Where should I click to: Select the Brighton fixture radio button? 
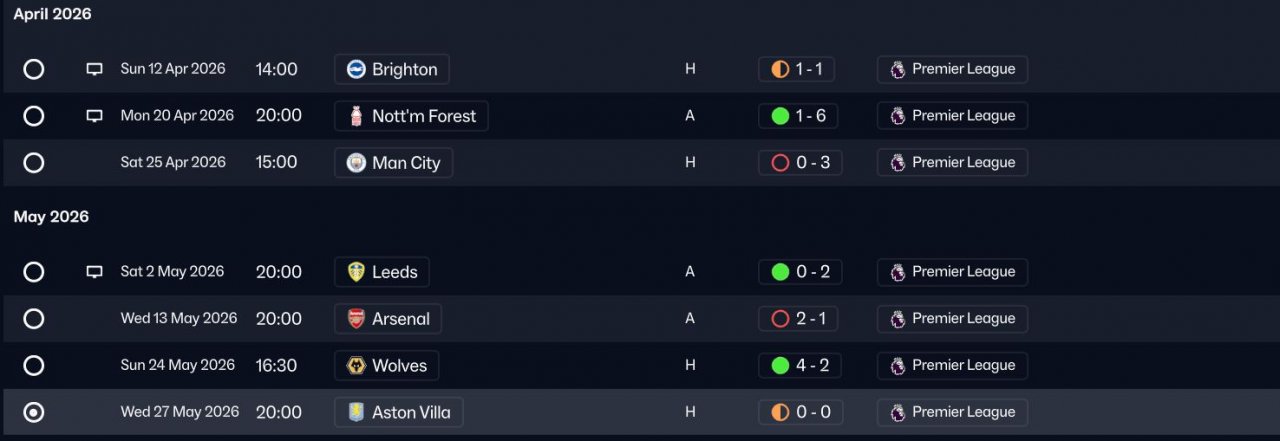point(34,69)
